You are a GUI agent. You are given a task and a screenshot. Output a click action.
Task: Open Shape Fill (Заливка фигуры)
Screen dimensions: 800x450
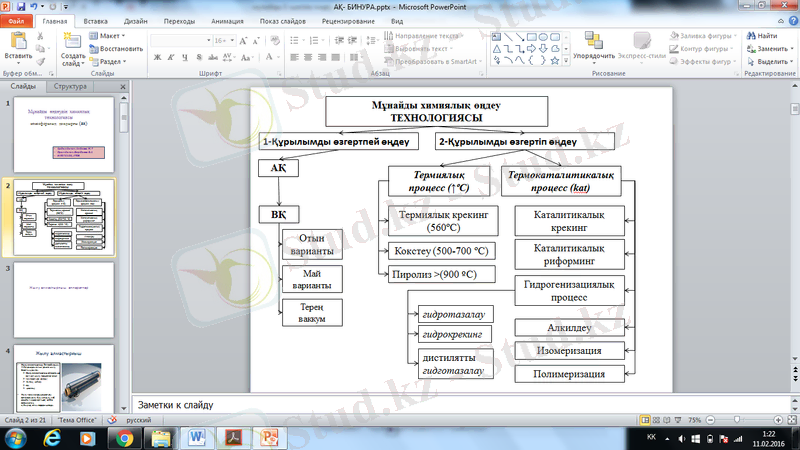pos(700,35)
